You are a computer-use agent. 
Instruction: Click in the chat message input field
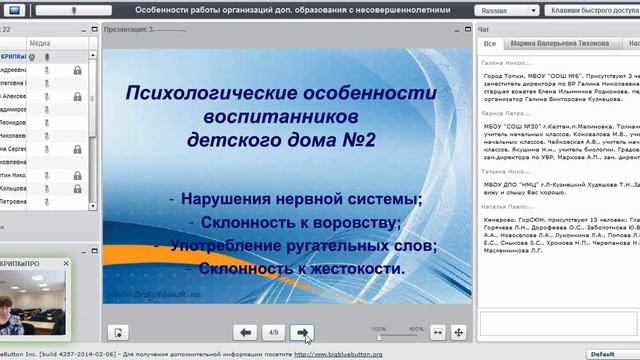tap(559, 323)
